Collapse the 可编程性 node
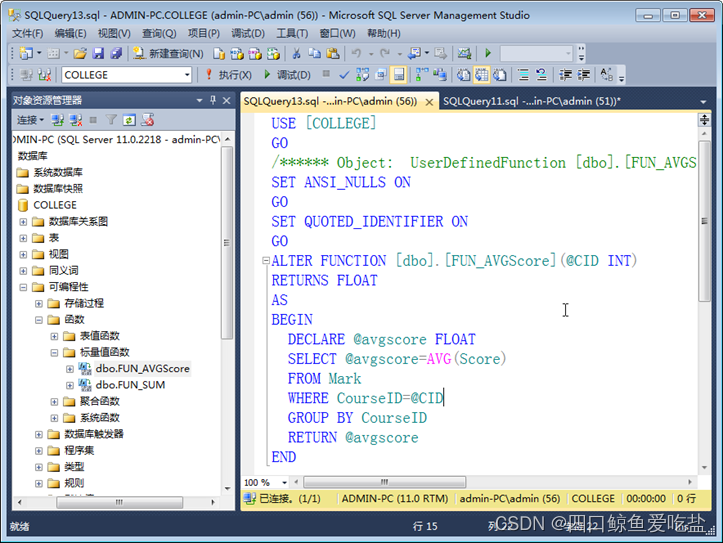 (x=23, y=287)
